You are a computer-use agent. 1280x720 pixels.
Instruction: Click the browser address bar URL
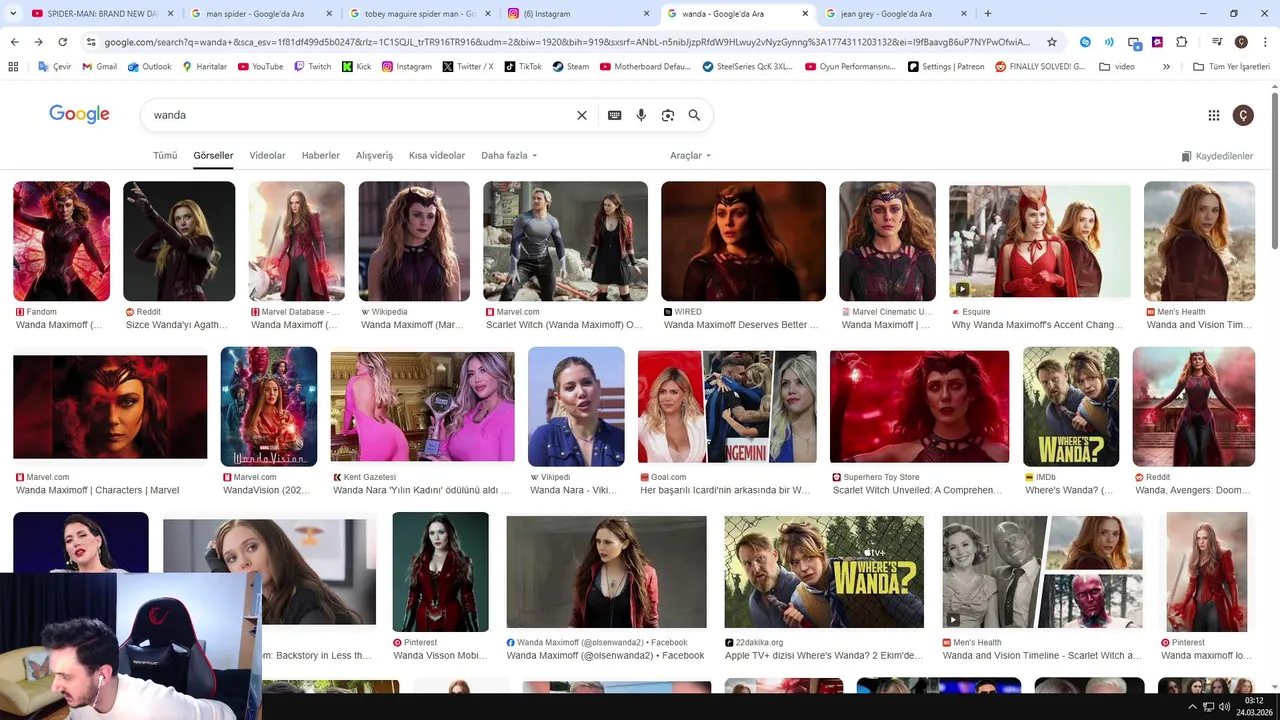coord(567,42)
